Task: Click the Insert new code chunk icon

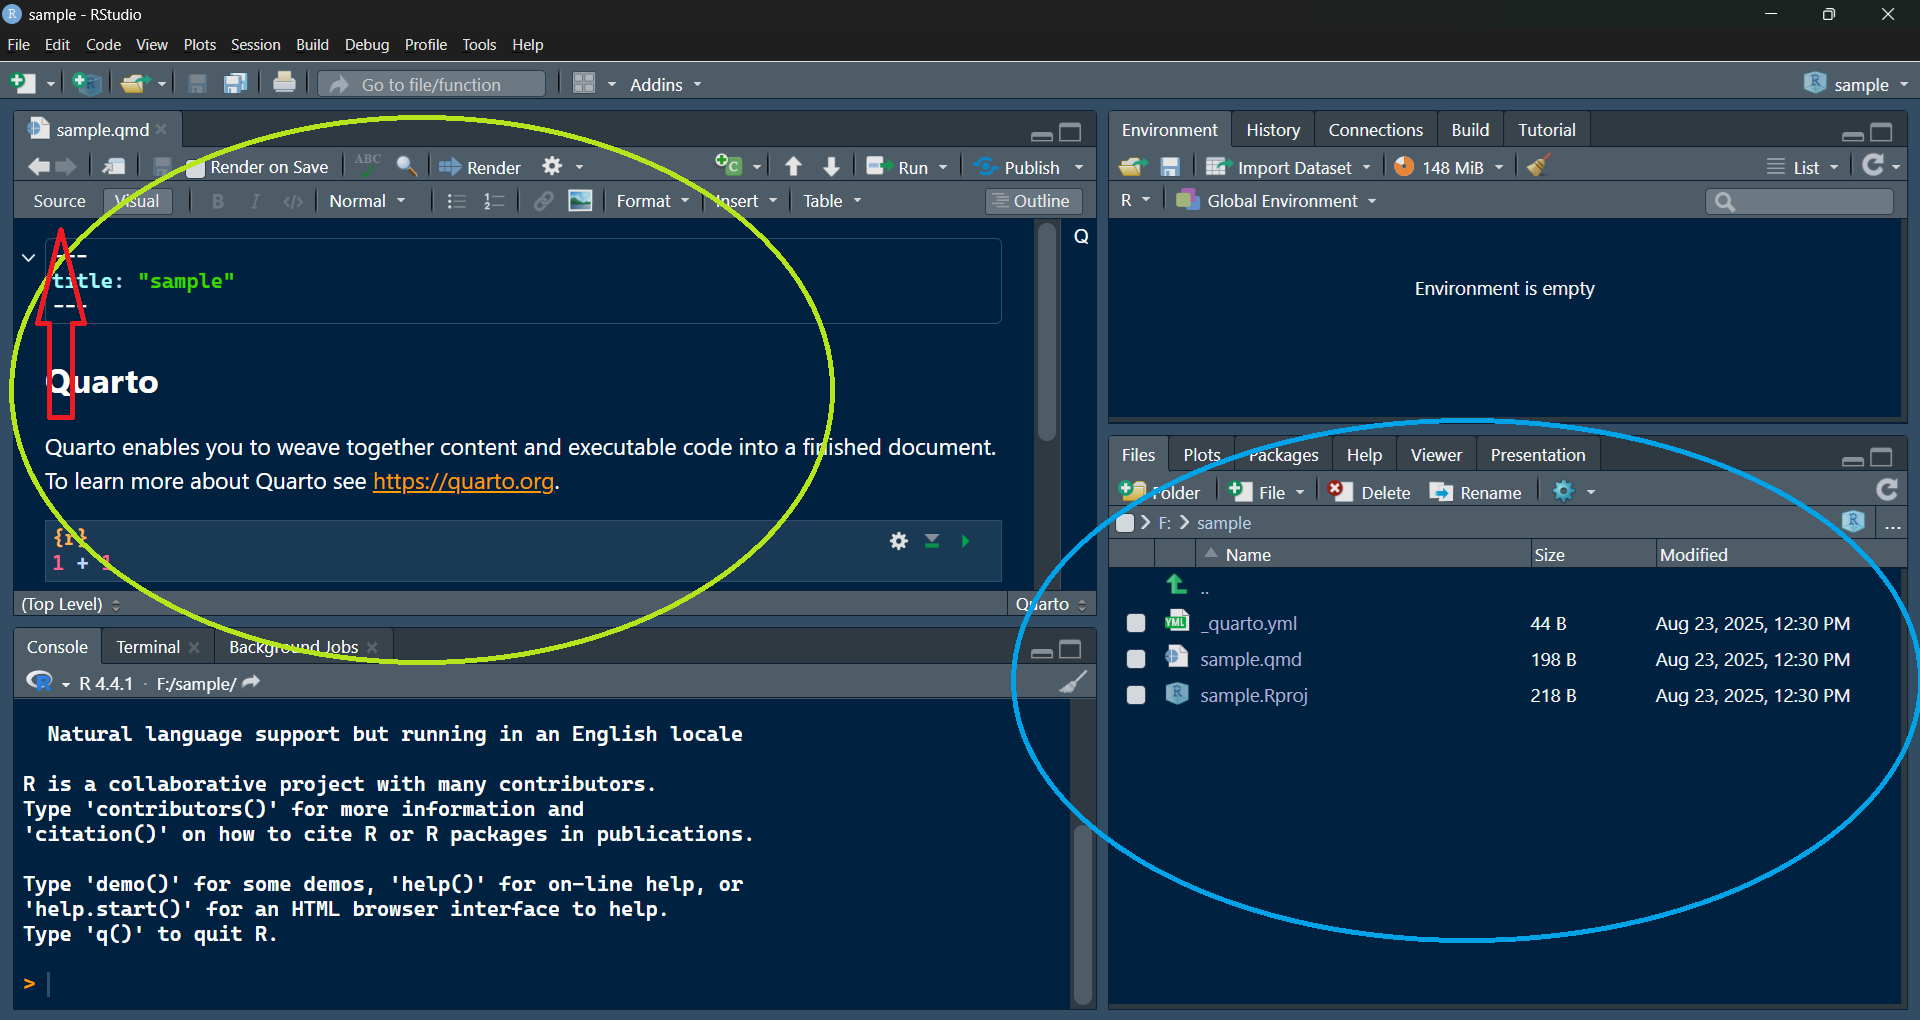Action: [x=727, y=165]
